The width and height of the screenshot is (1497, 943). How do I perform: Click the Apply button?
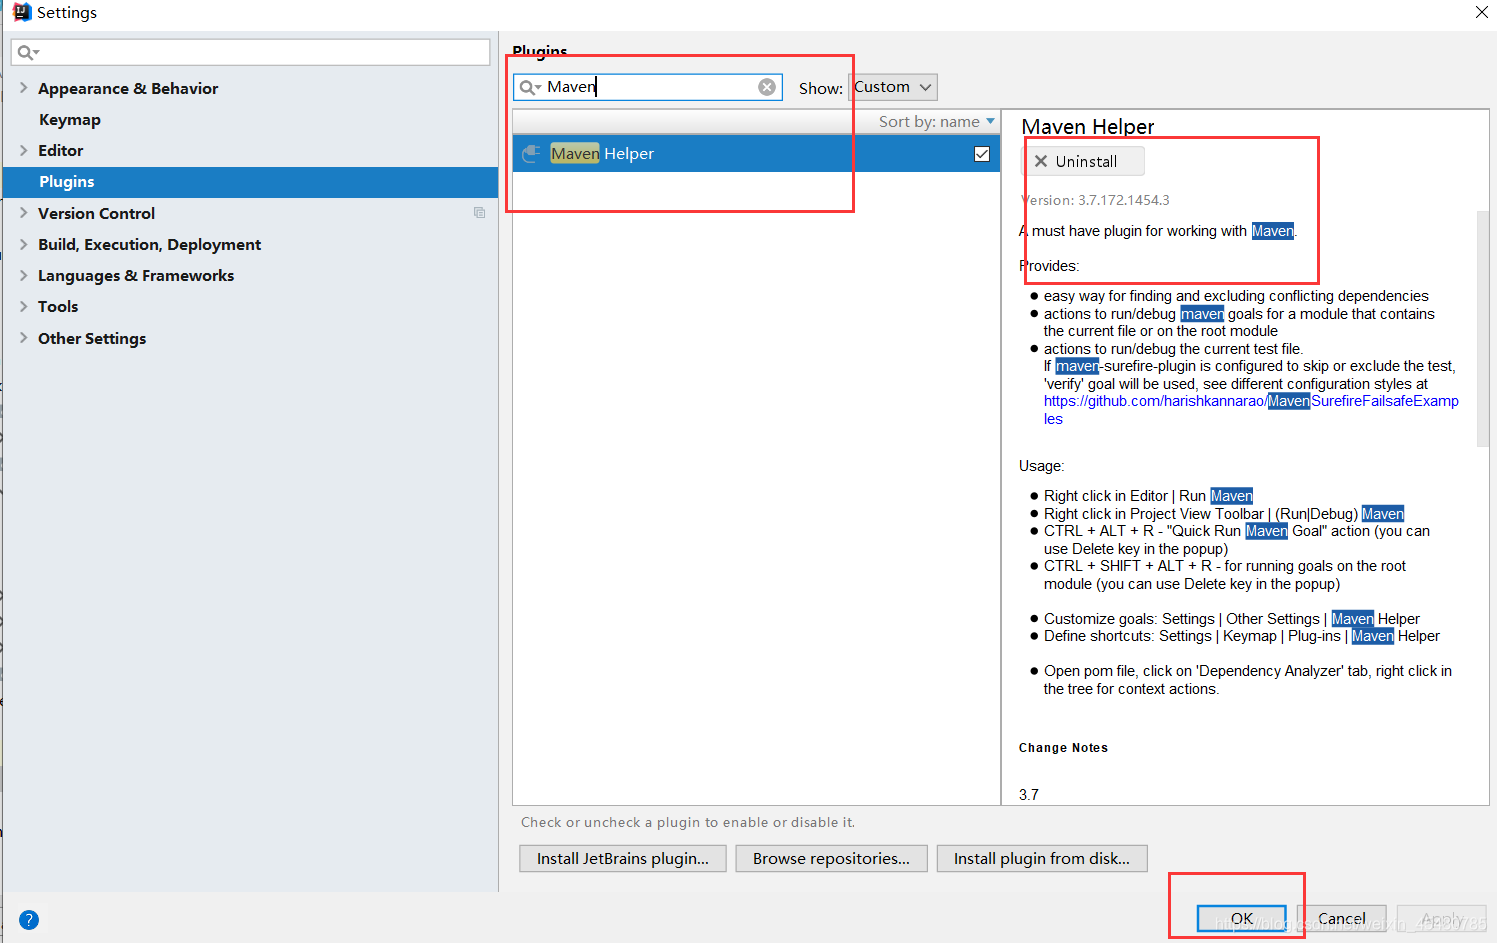[x=1441, y=918]
